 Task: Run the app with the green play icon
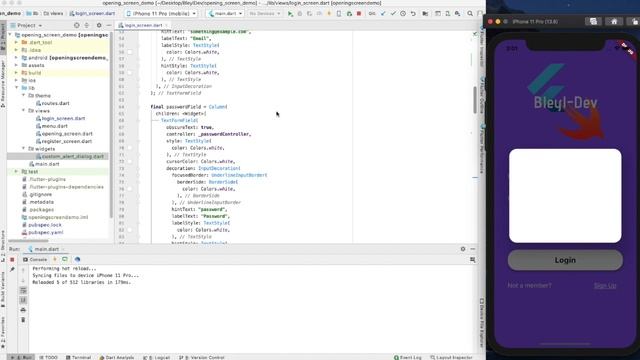pos(290,13)
